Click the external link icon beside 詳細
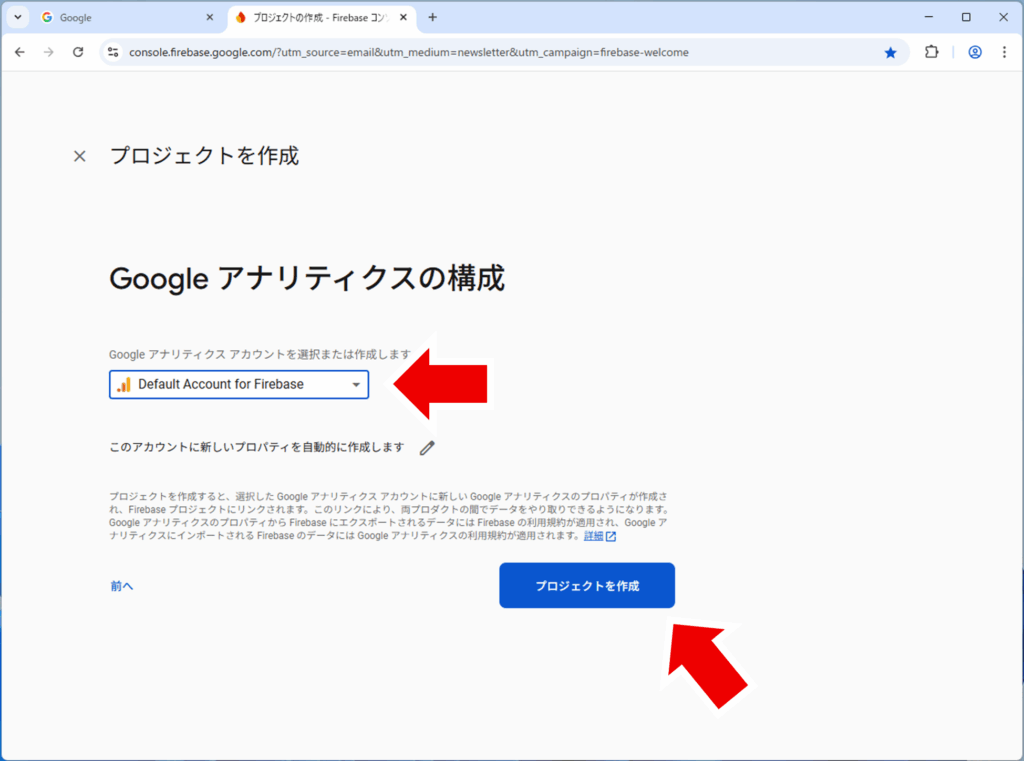 (x=611, y=536)
